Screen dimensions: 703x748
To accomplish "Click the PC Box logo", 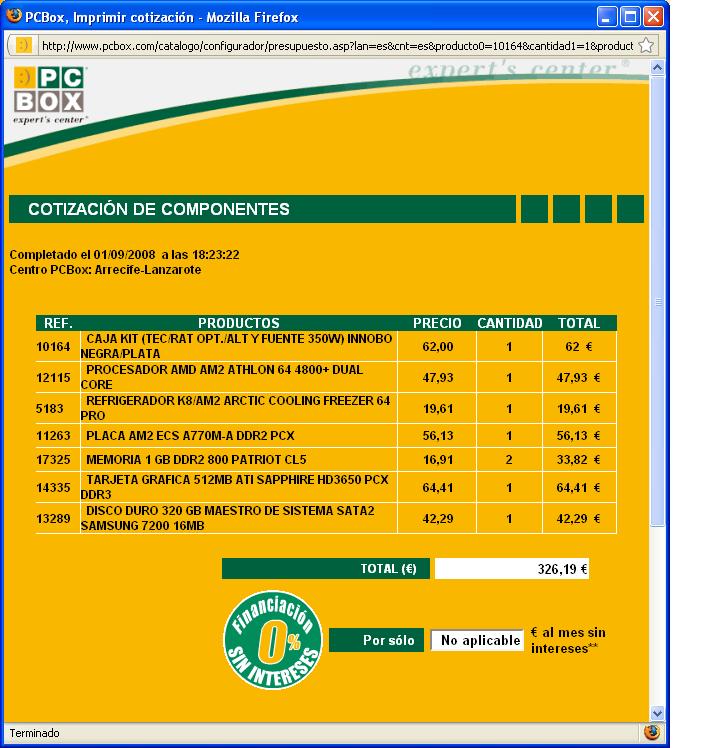I will (51, 95).
